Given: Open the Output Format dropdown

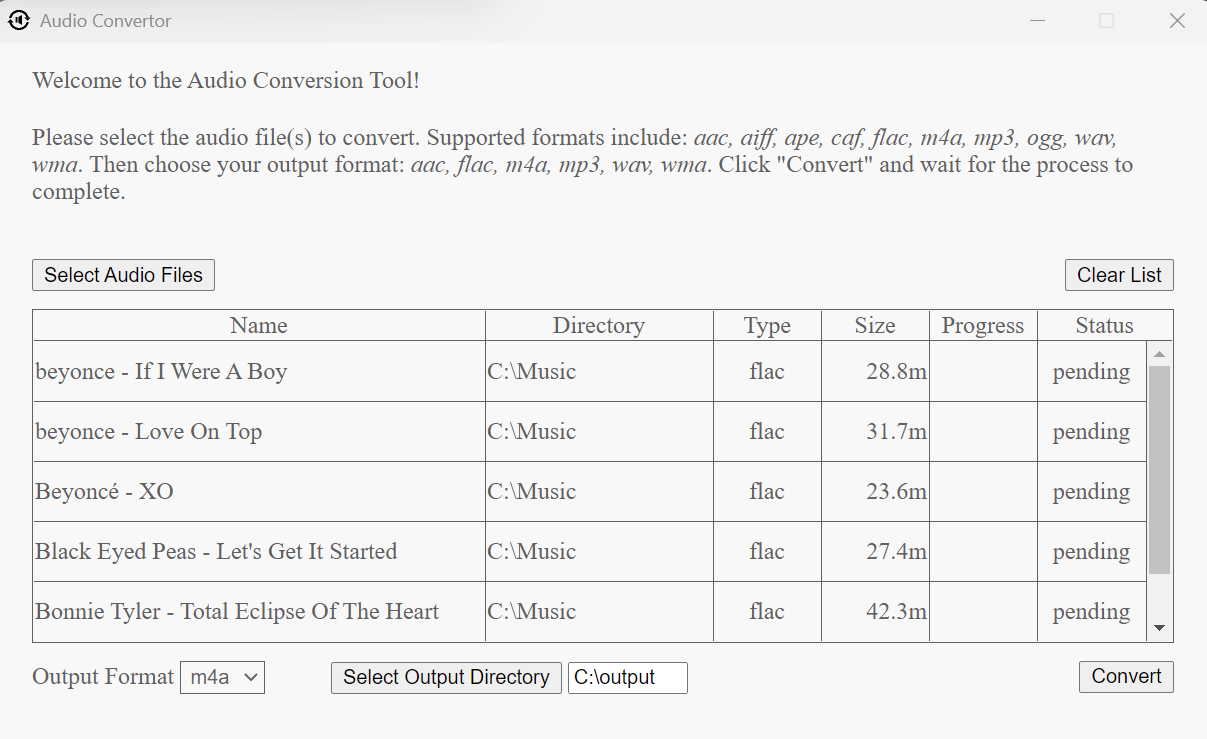Looking at the screenshot, I should click(222, 677).
